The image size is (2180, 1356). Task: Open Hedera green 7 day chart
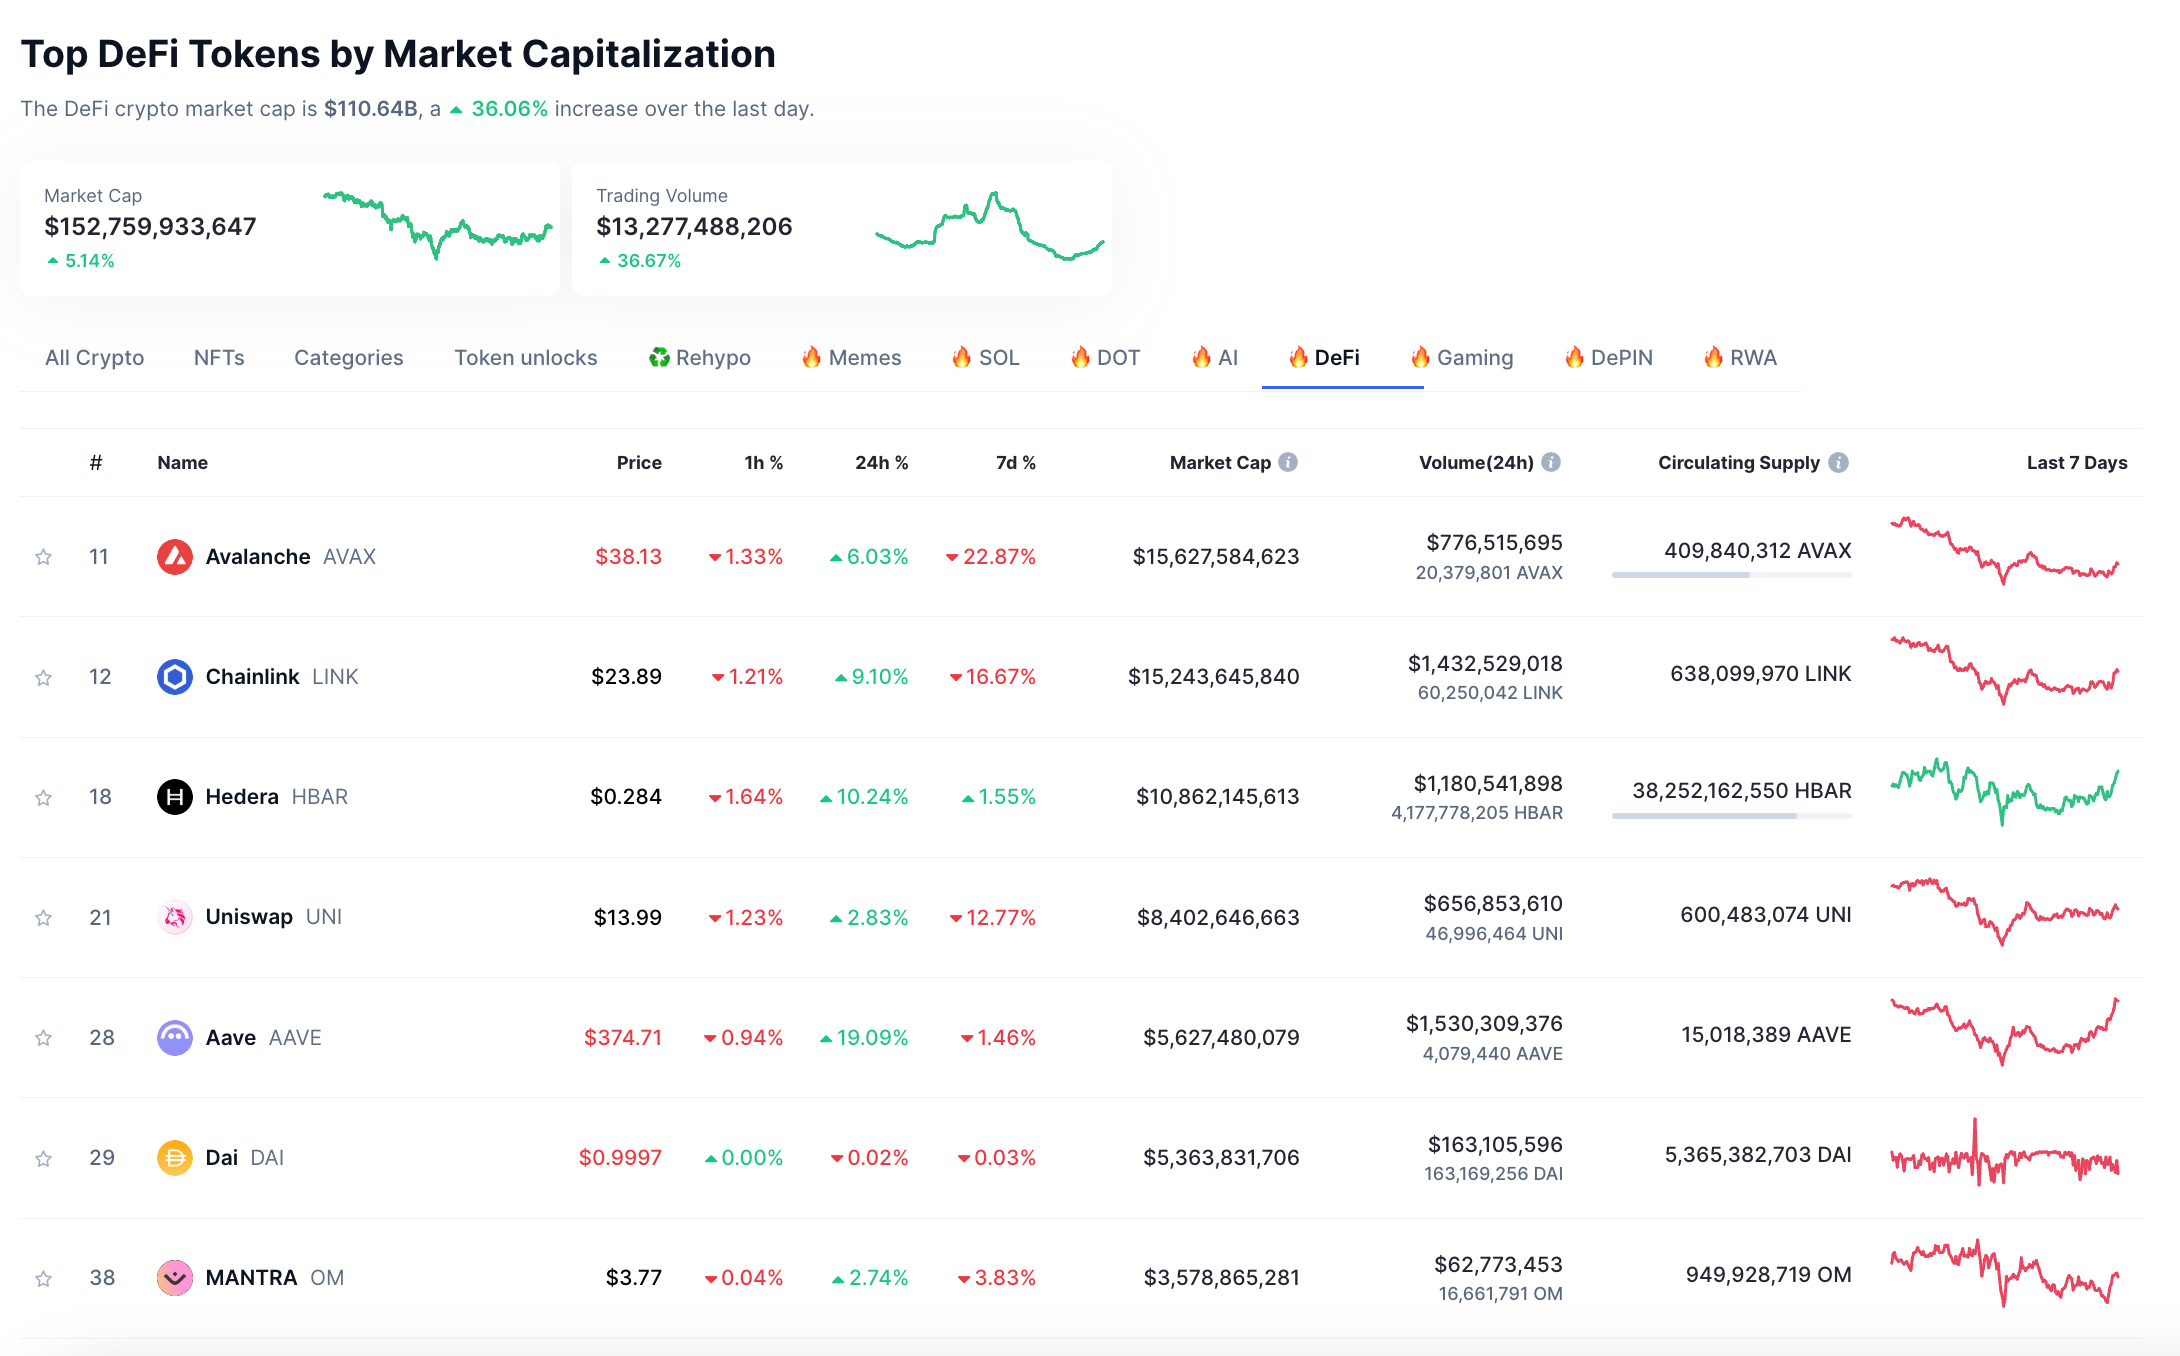2004,792
